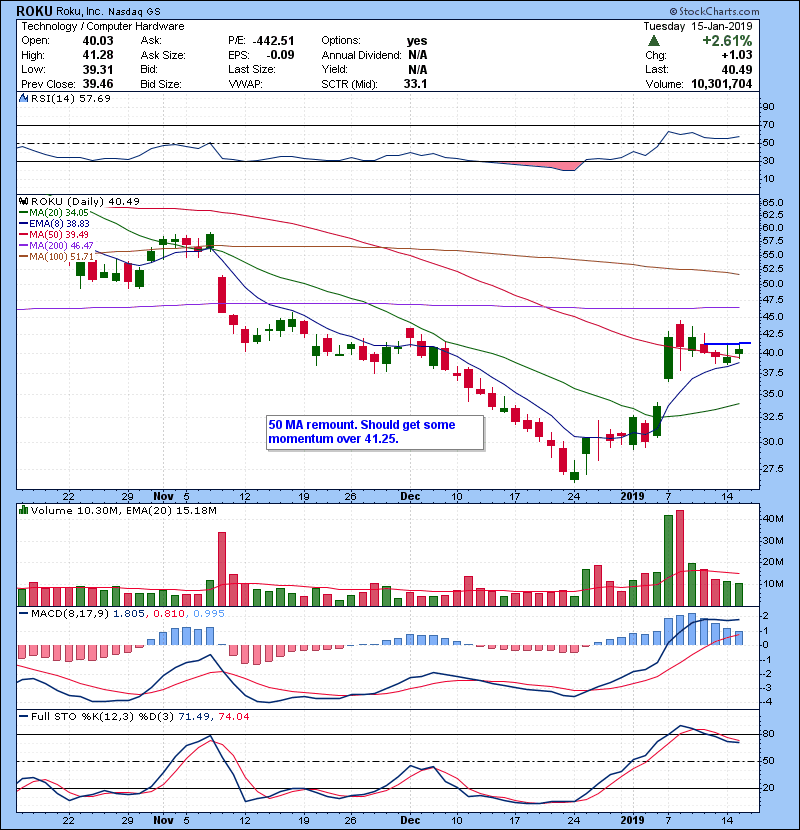
Task: Click the MACD signal value 0.810
Action: tap(169, 614)
